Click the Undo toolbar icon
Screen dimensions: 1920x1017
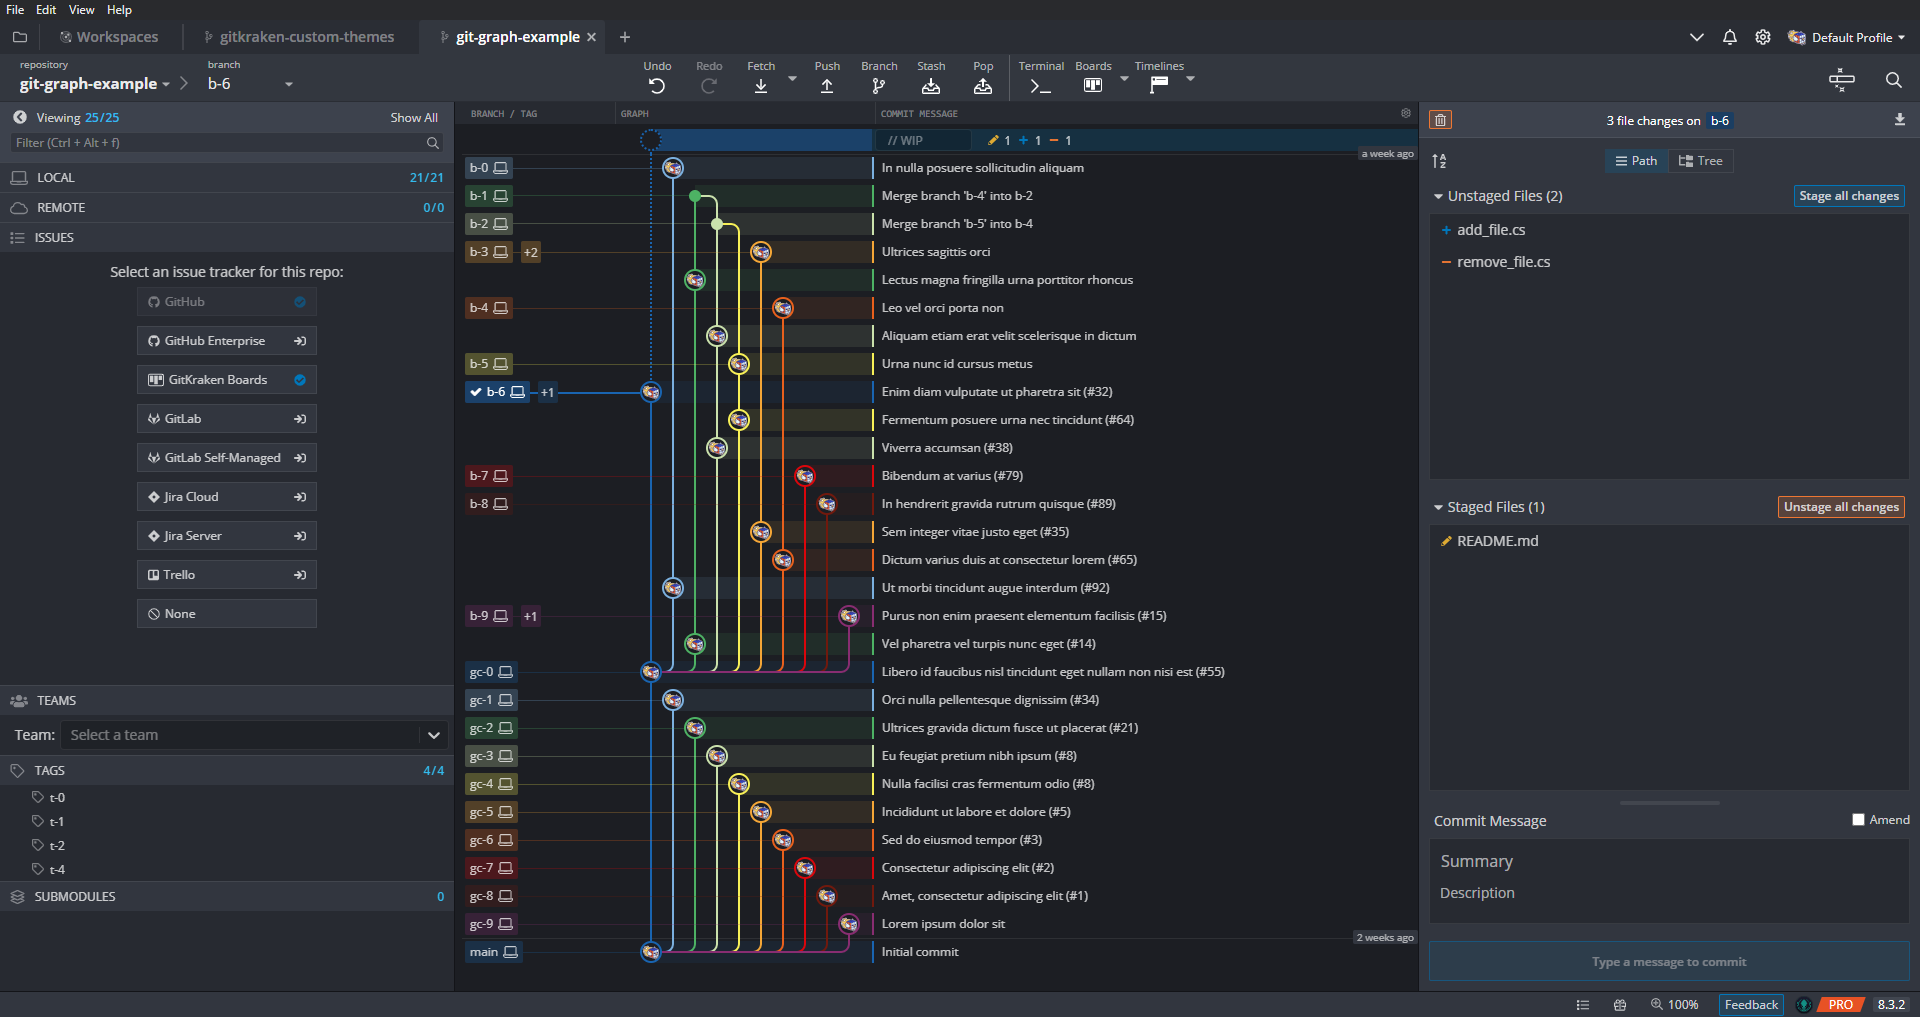click(657, 86)
